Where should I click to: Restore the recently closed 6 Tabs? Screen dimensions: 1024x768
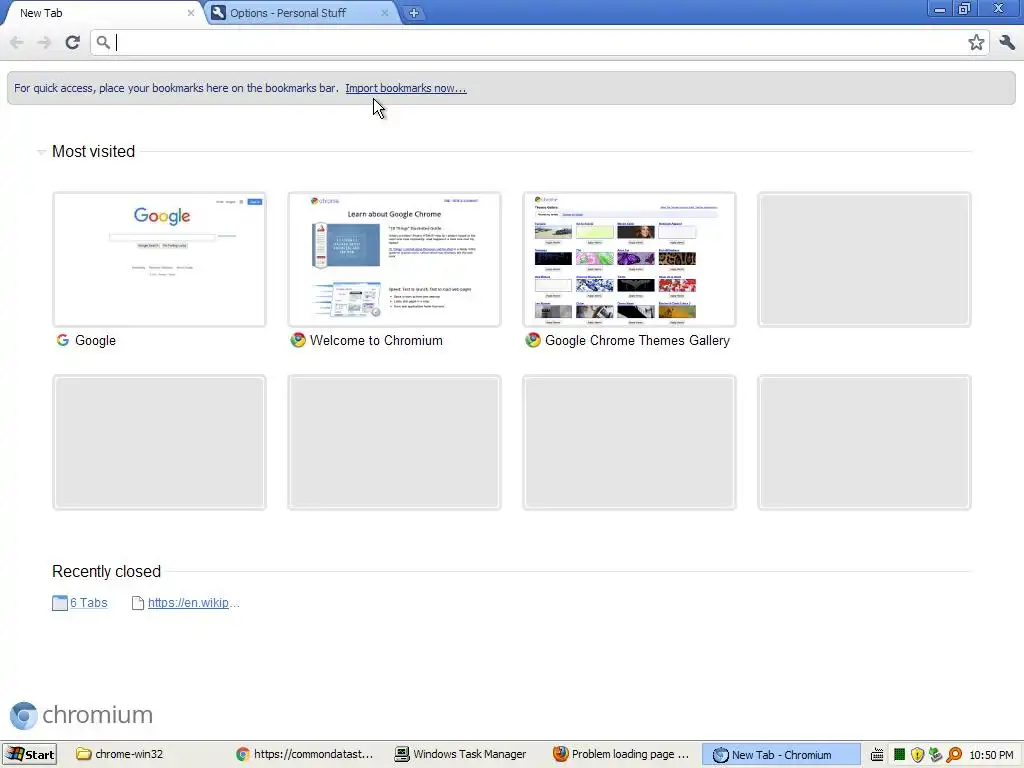89,603
